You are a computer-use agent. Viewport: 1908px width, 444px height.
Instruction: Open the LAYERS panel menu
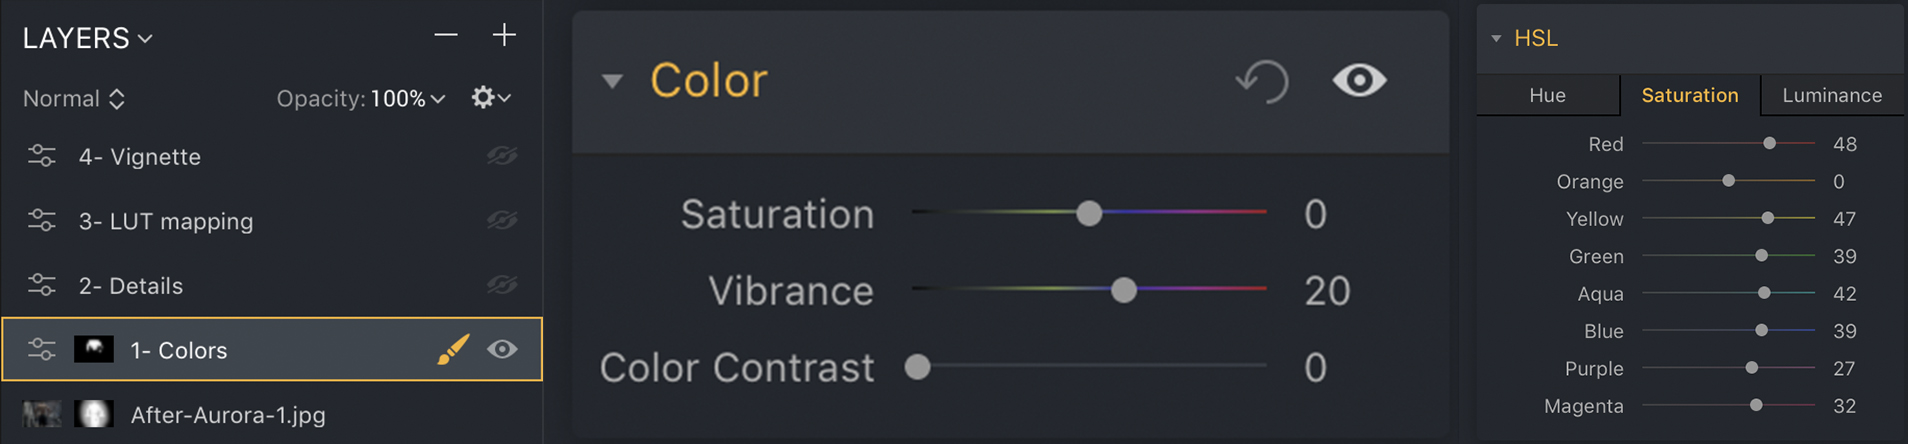click(x=88, y=38)
